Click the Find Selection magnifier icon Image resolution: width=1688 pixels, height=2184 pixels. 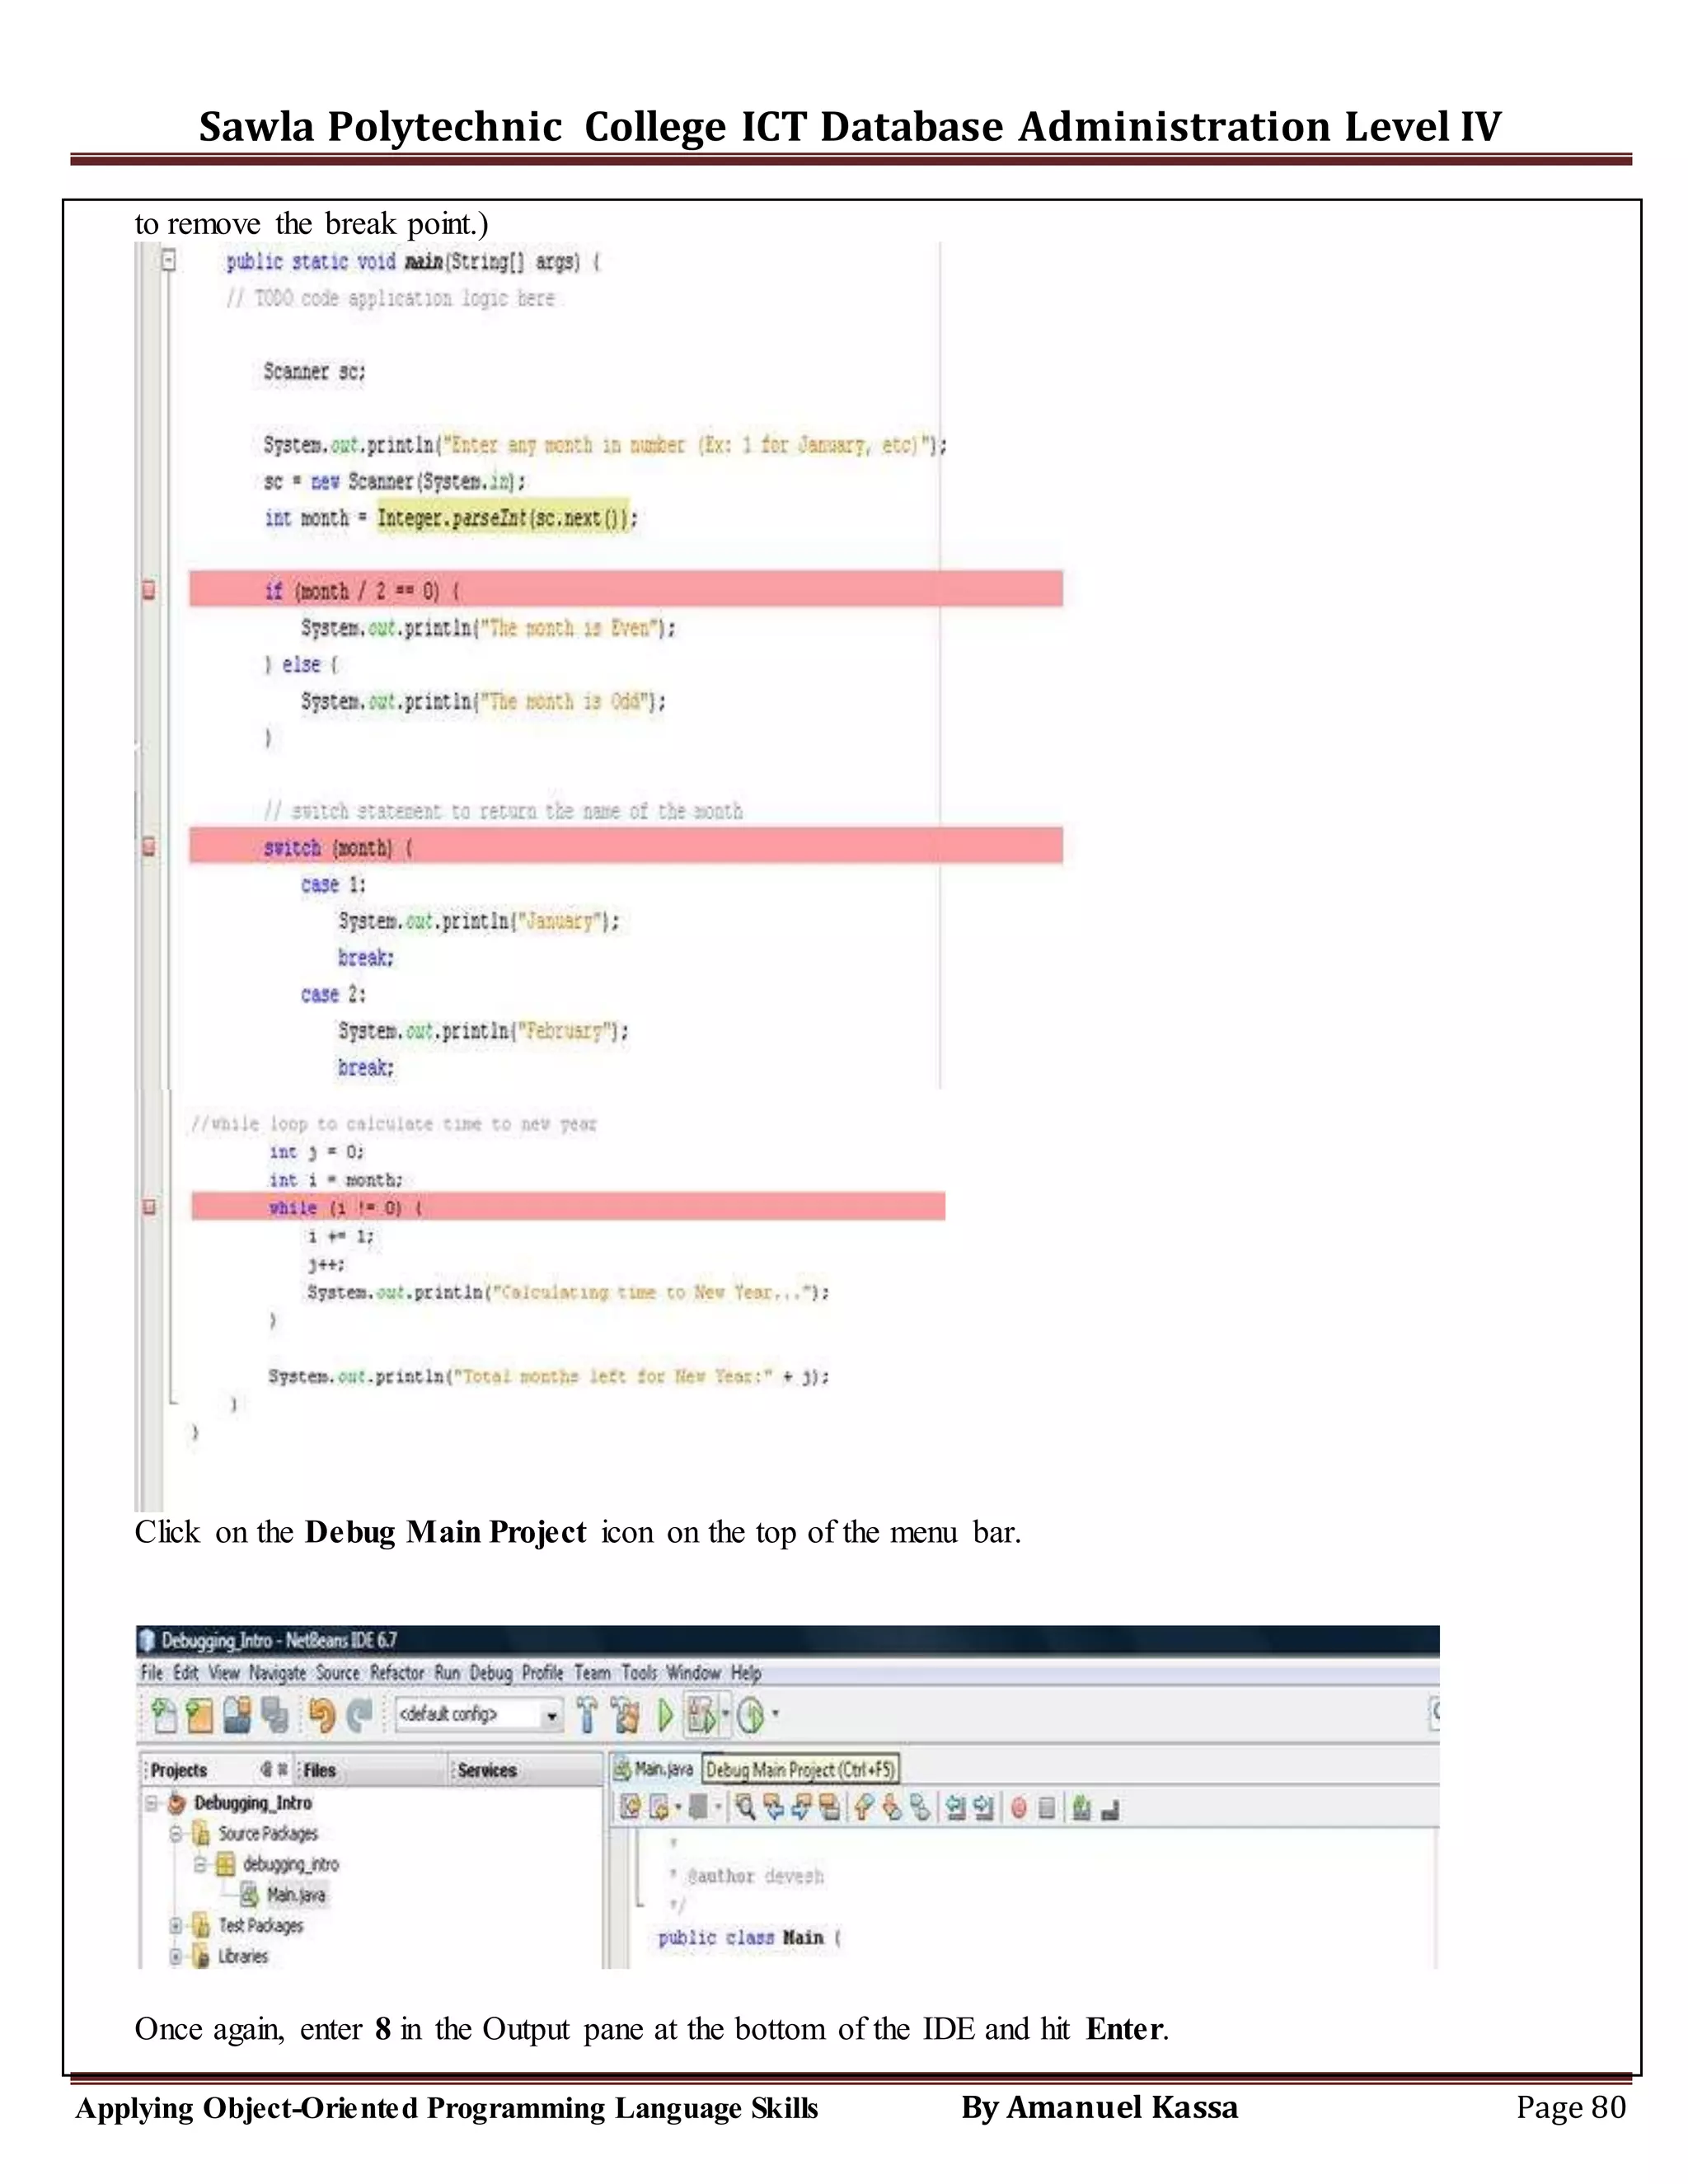[745, 1807]
